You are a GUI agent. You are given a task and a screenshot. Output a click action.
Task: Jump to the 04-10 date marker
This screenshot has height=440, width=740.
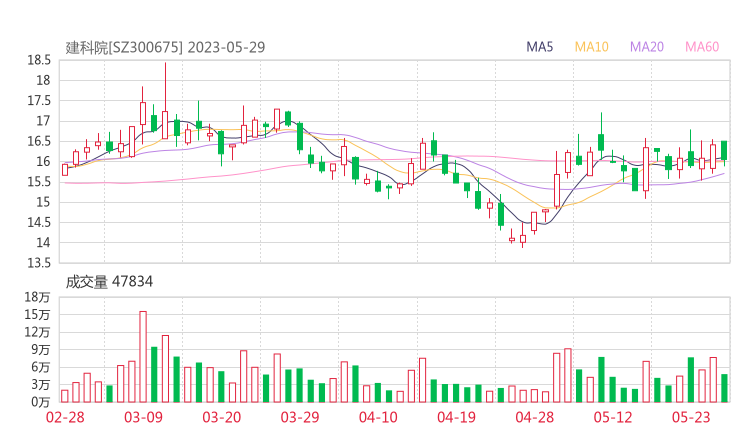tap(378, 418)
